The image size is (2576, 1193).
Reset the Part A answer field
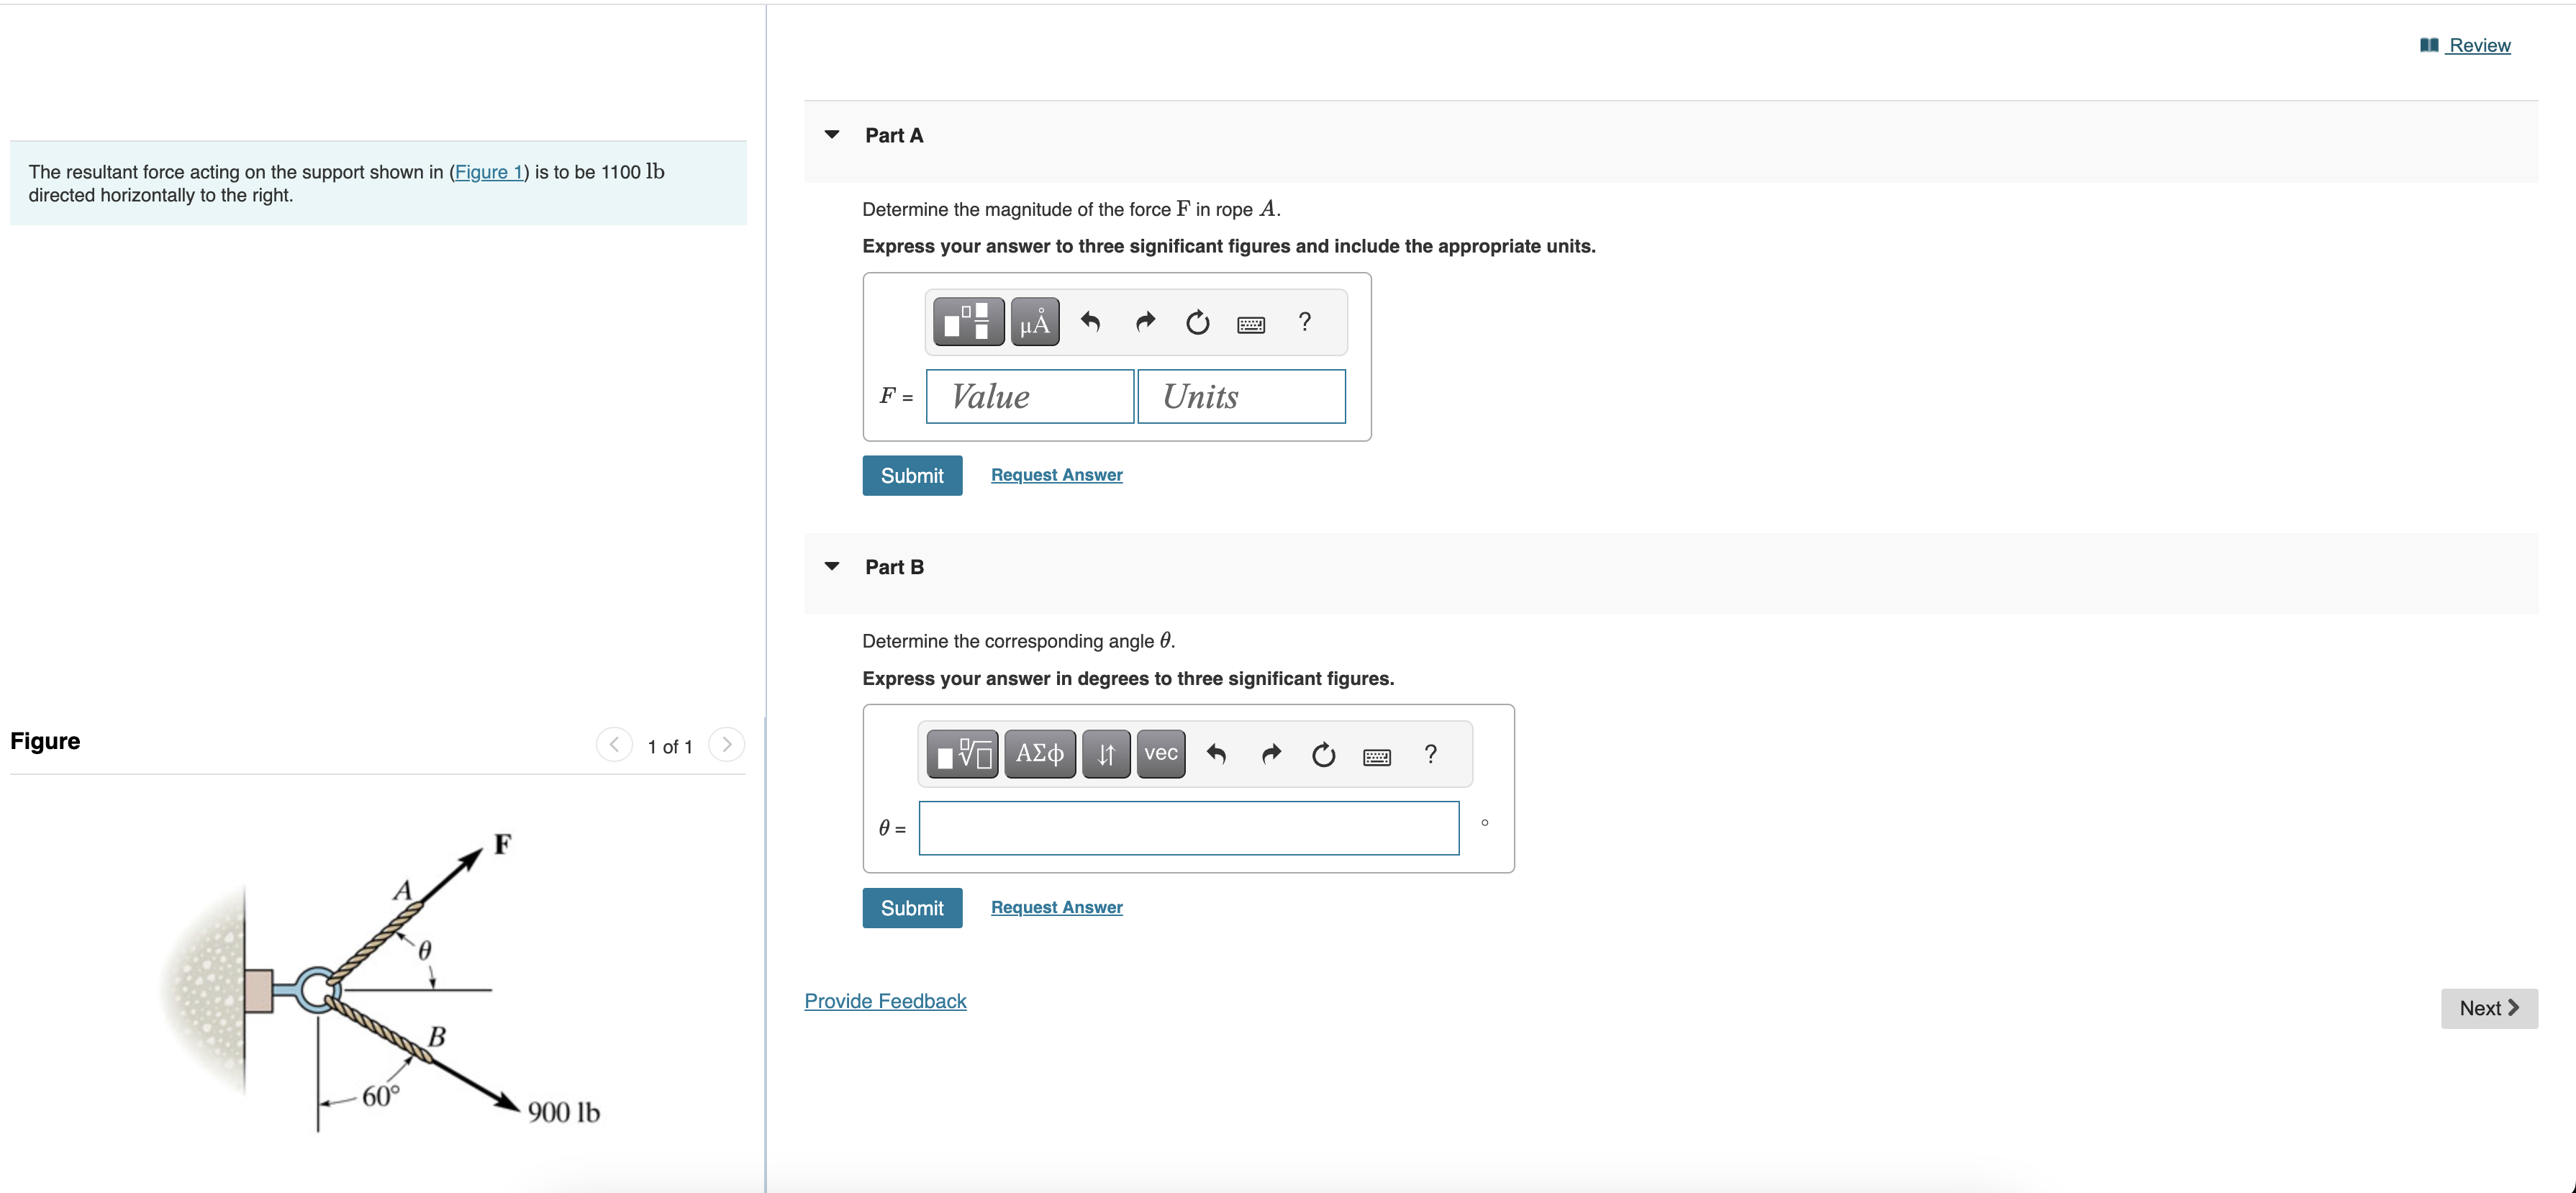click(x=1197, y=322)
